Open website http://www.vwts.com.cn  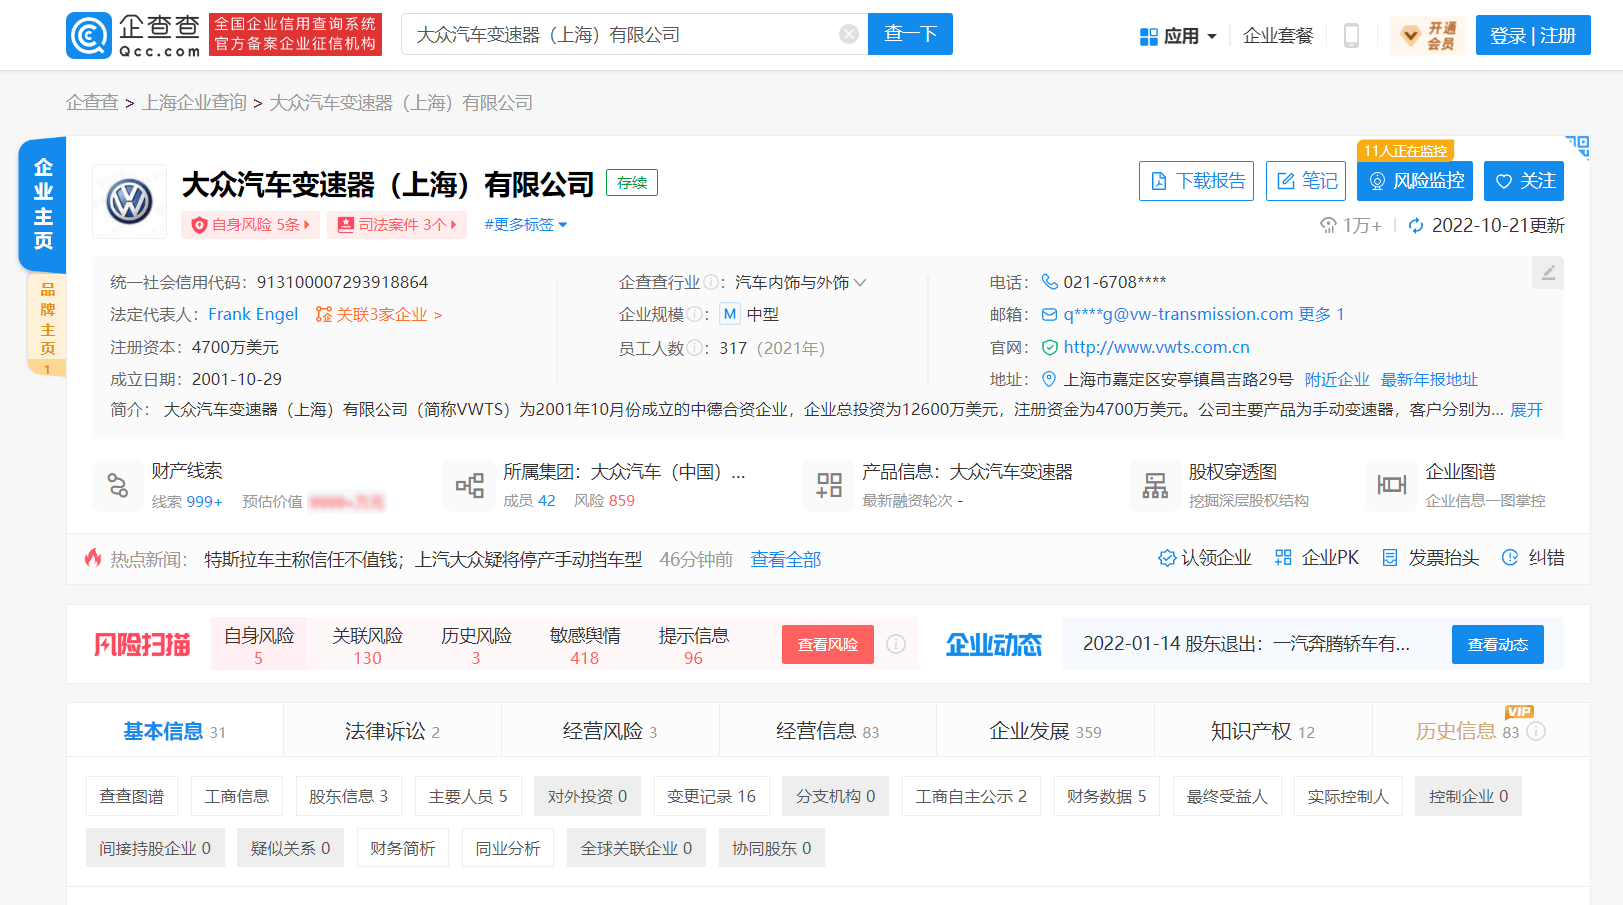(x=1156, y=347)
